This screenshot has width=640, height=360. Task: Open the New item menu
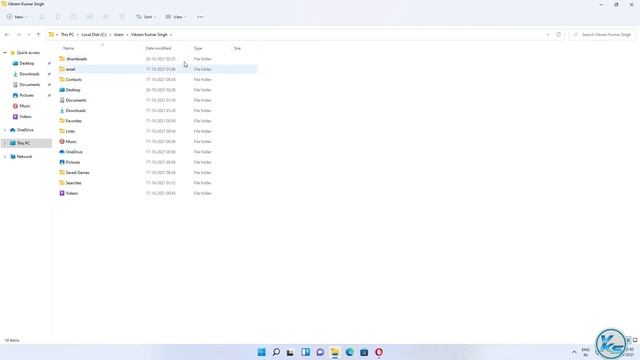tap(17, 17)
